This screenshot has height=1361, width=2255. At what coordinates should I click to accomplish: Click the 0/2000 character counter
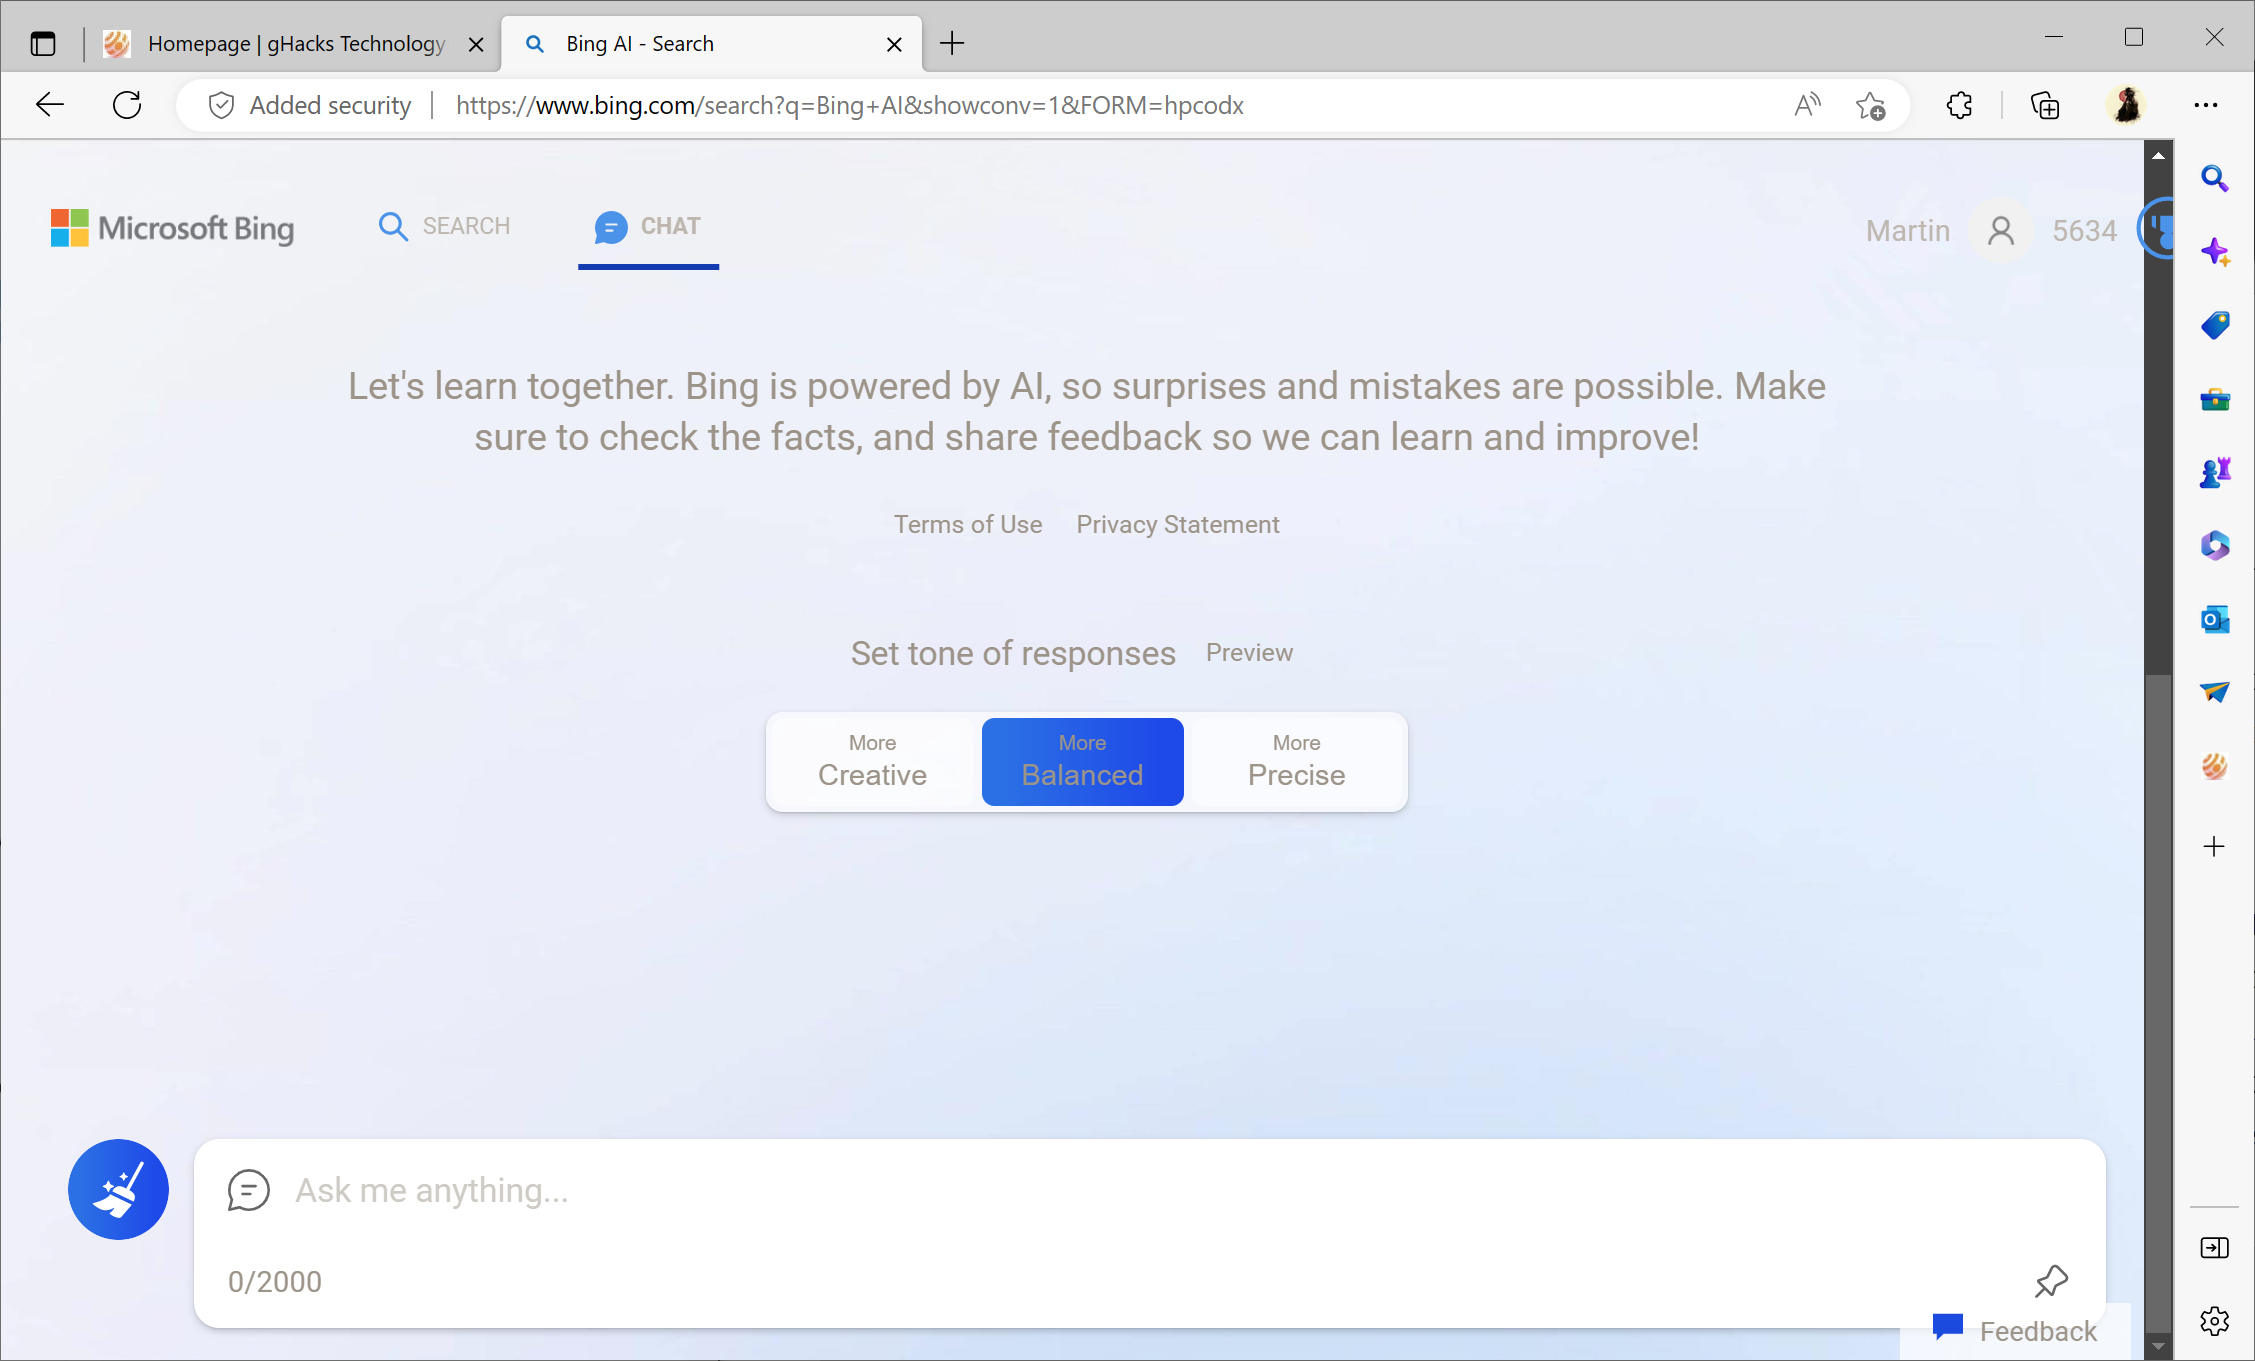click(275, 1282)
